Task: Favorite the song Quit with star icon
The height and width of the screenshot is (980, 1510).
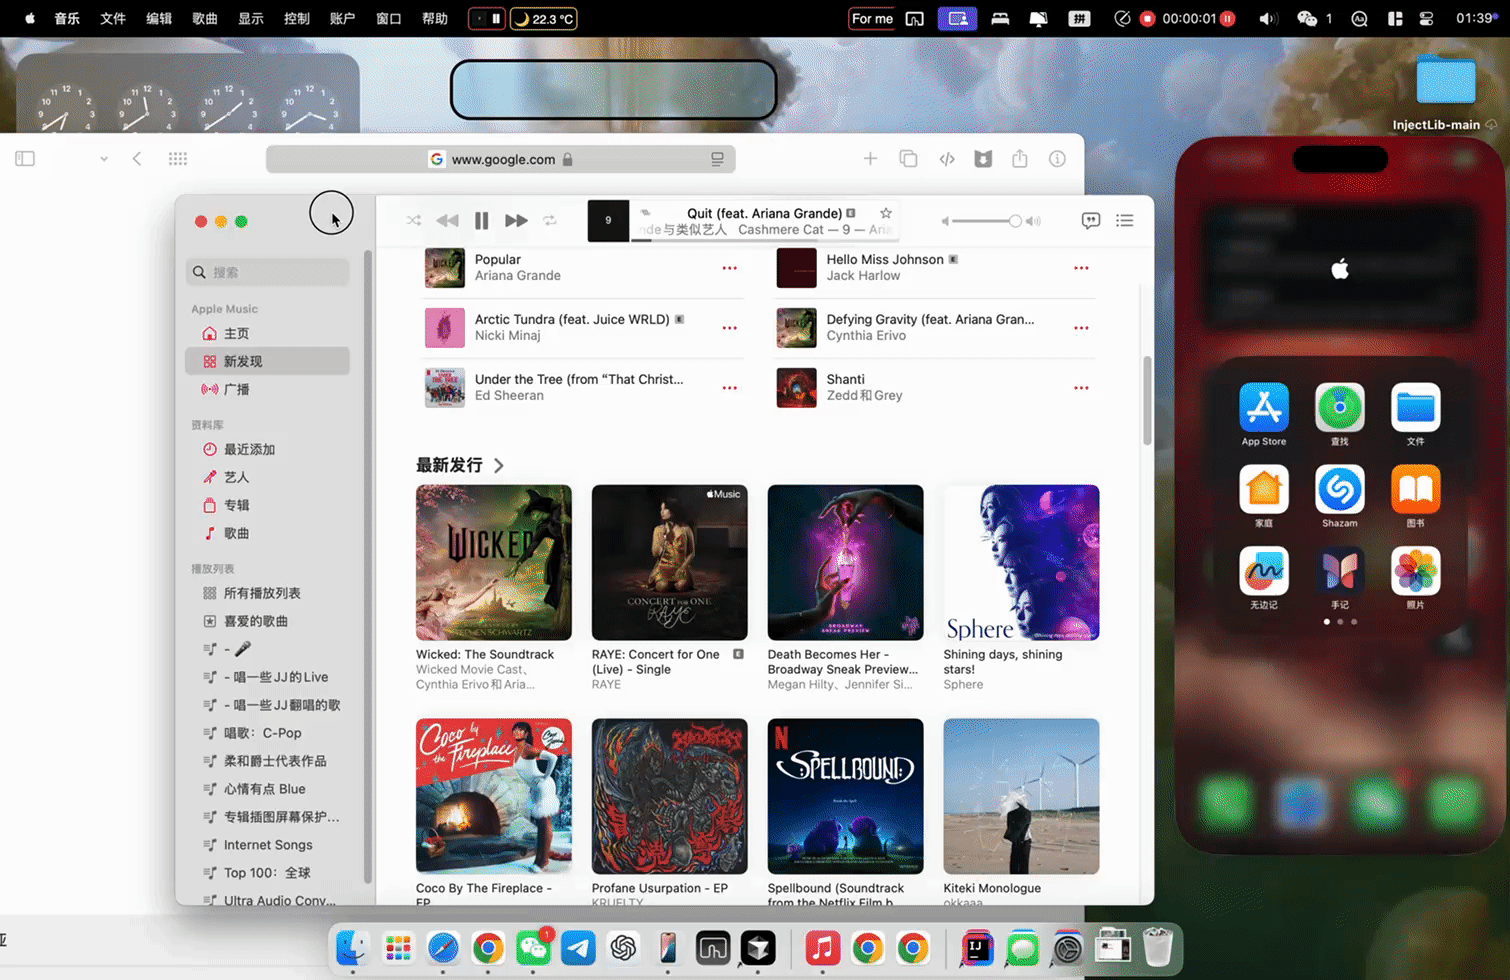Action: [885, 213]
